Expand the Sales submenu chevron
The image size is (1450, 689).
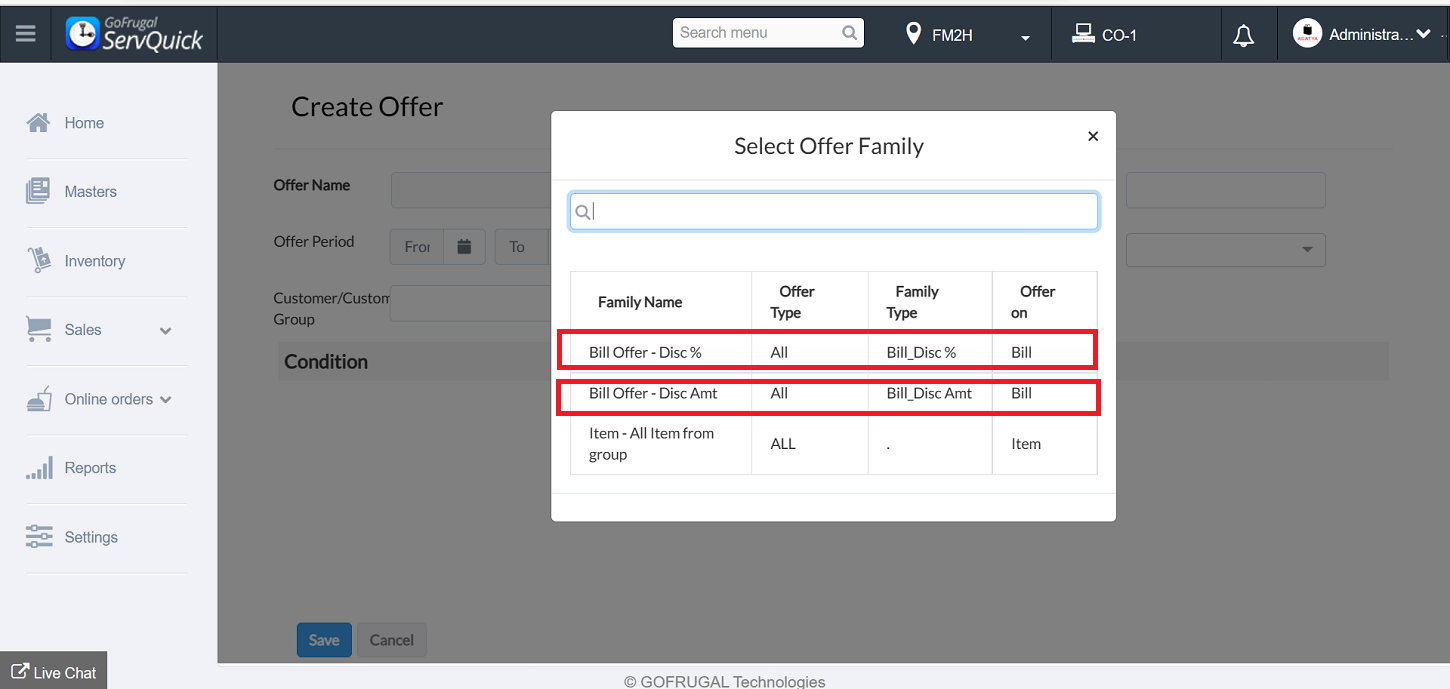[x=165, y=331]
